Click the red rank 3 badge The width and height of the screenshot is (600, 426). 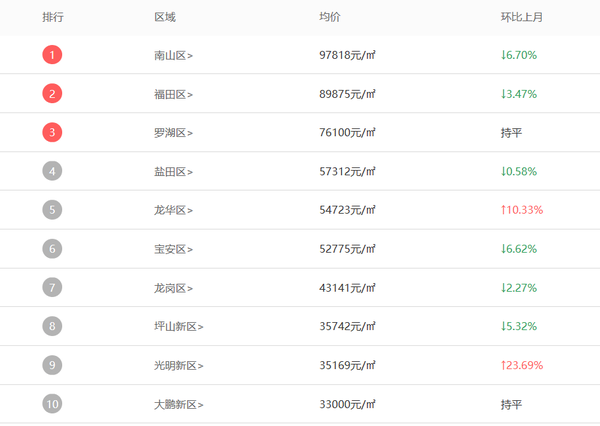pos(52,132)
